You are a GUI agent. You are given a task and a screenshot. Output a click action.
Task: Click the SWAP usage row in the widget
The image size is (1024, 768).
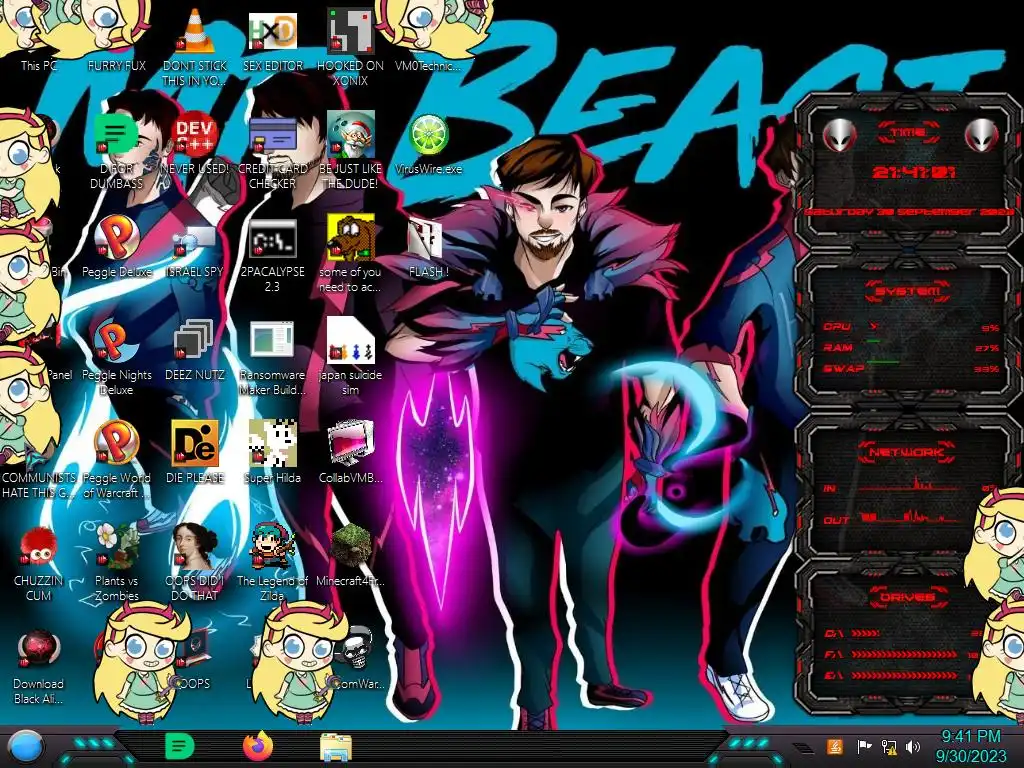pos(910,368)
